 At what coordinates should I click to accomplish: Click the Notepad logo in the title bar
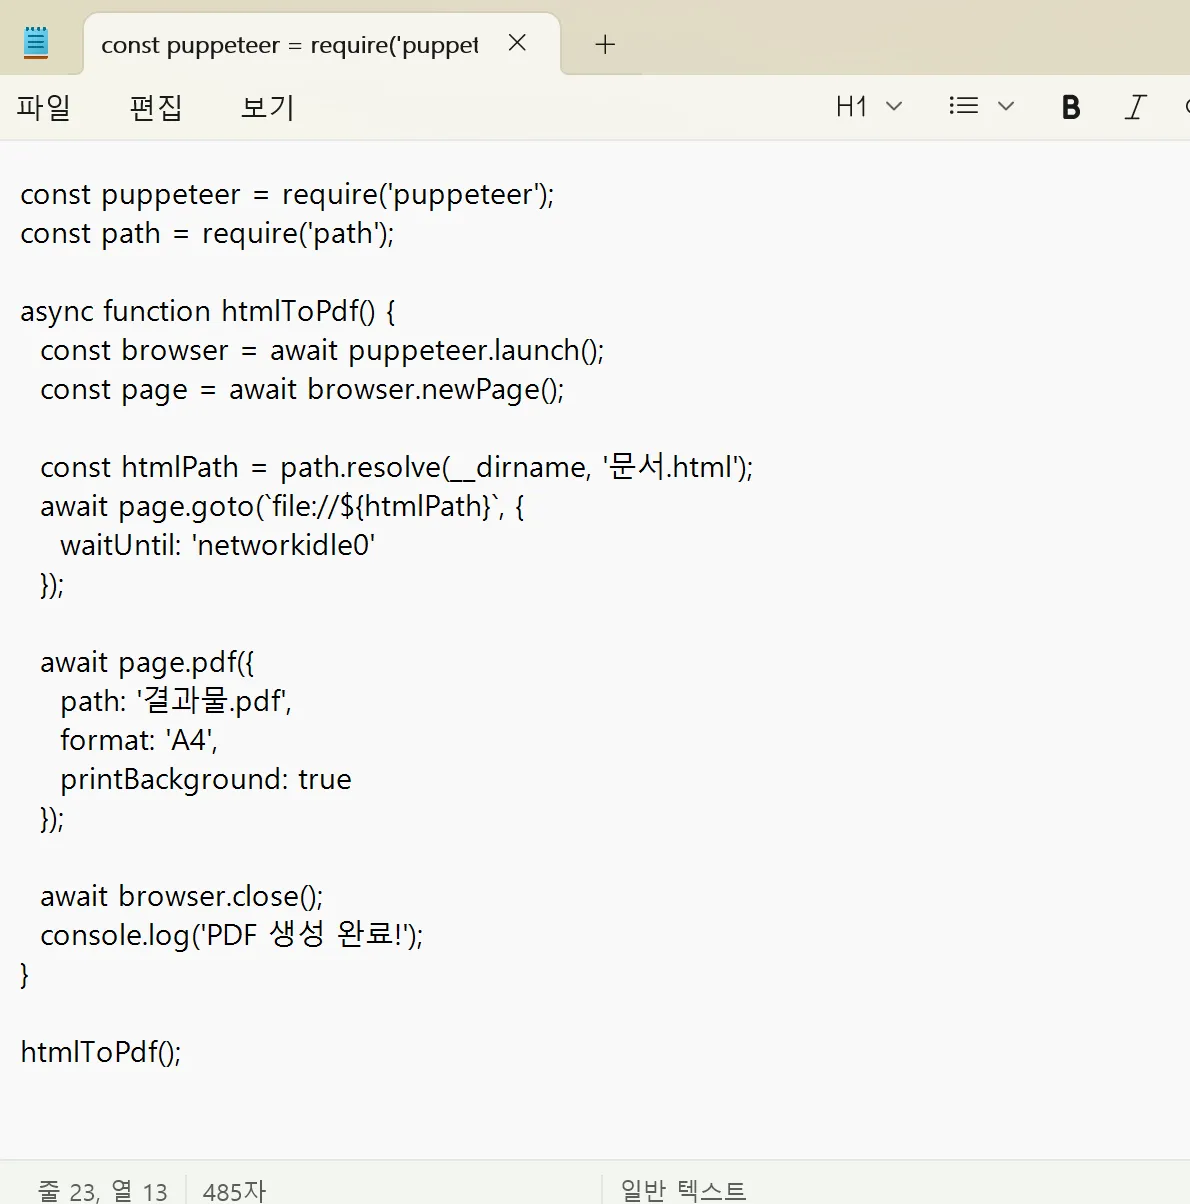click(36, 43)
